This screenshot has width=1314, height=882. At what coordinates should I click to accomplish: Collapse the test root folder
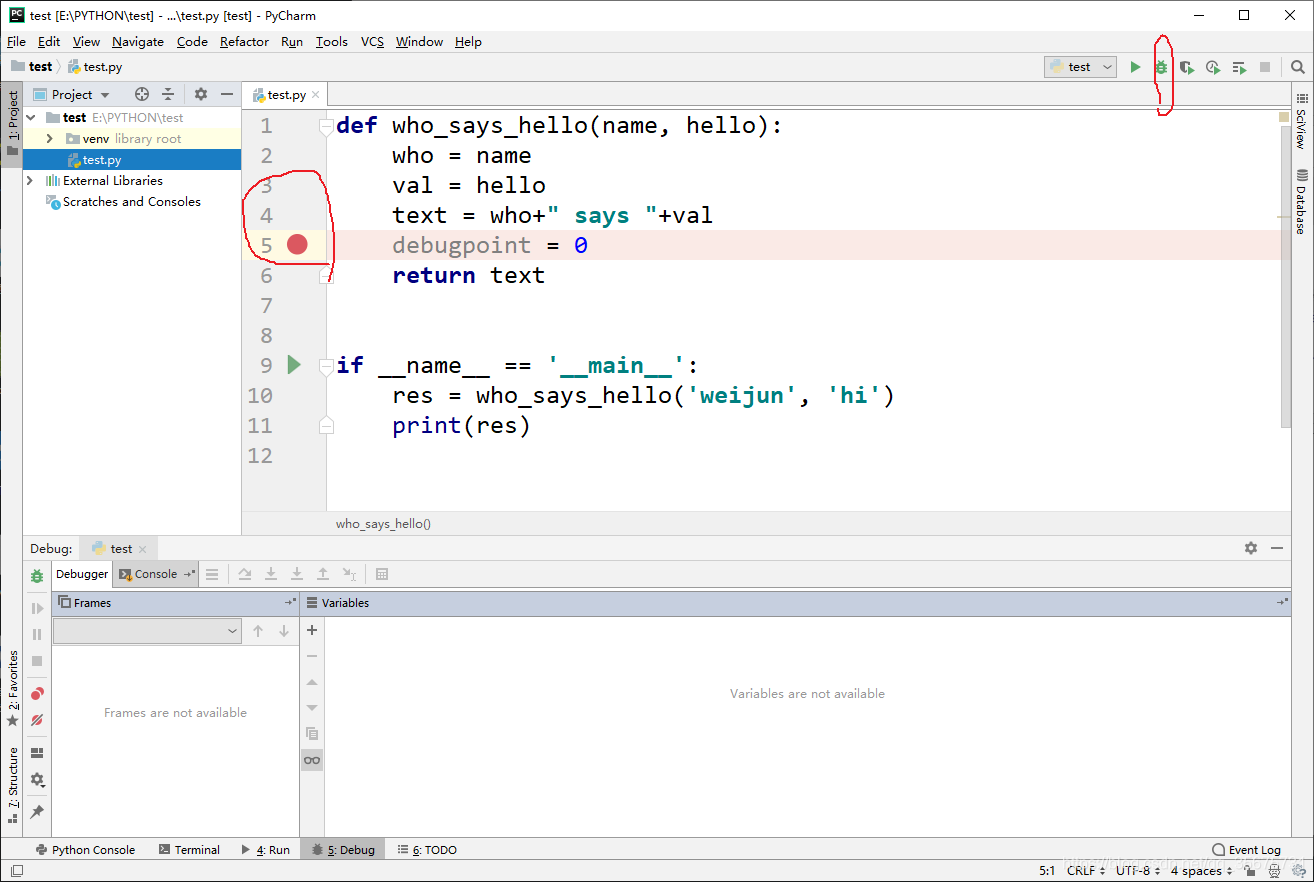(x=32, y=117)
